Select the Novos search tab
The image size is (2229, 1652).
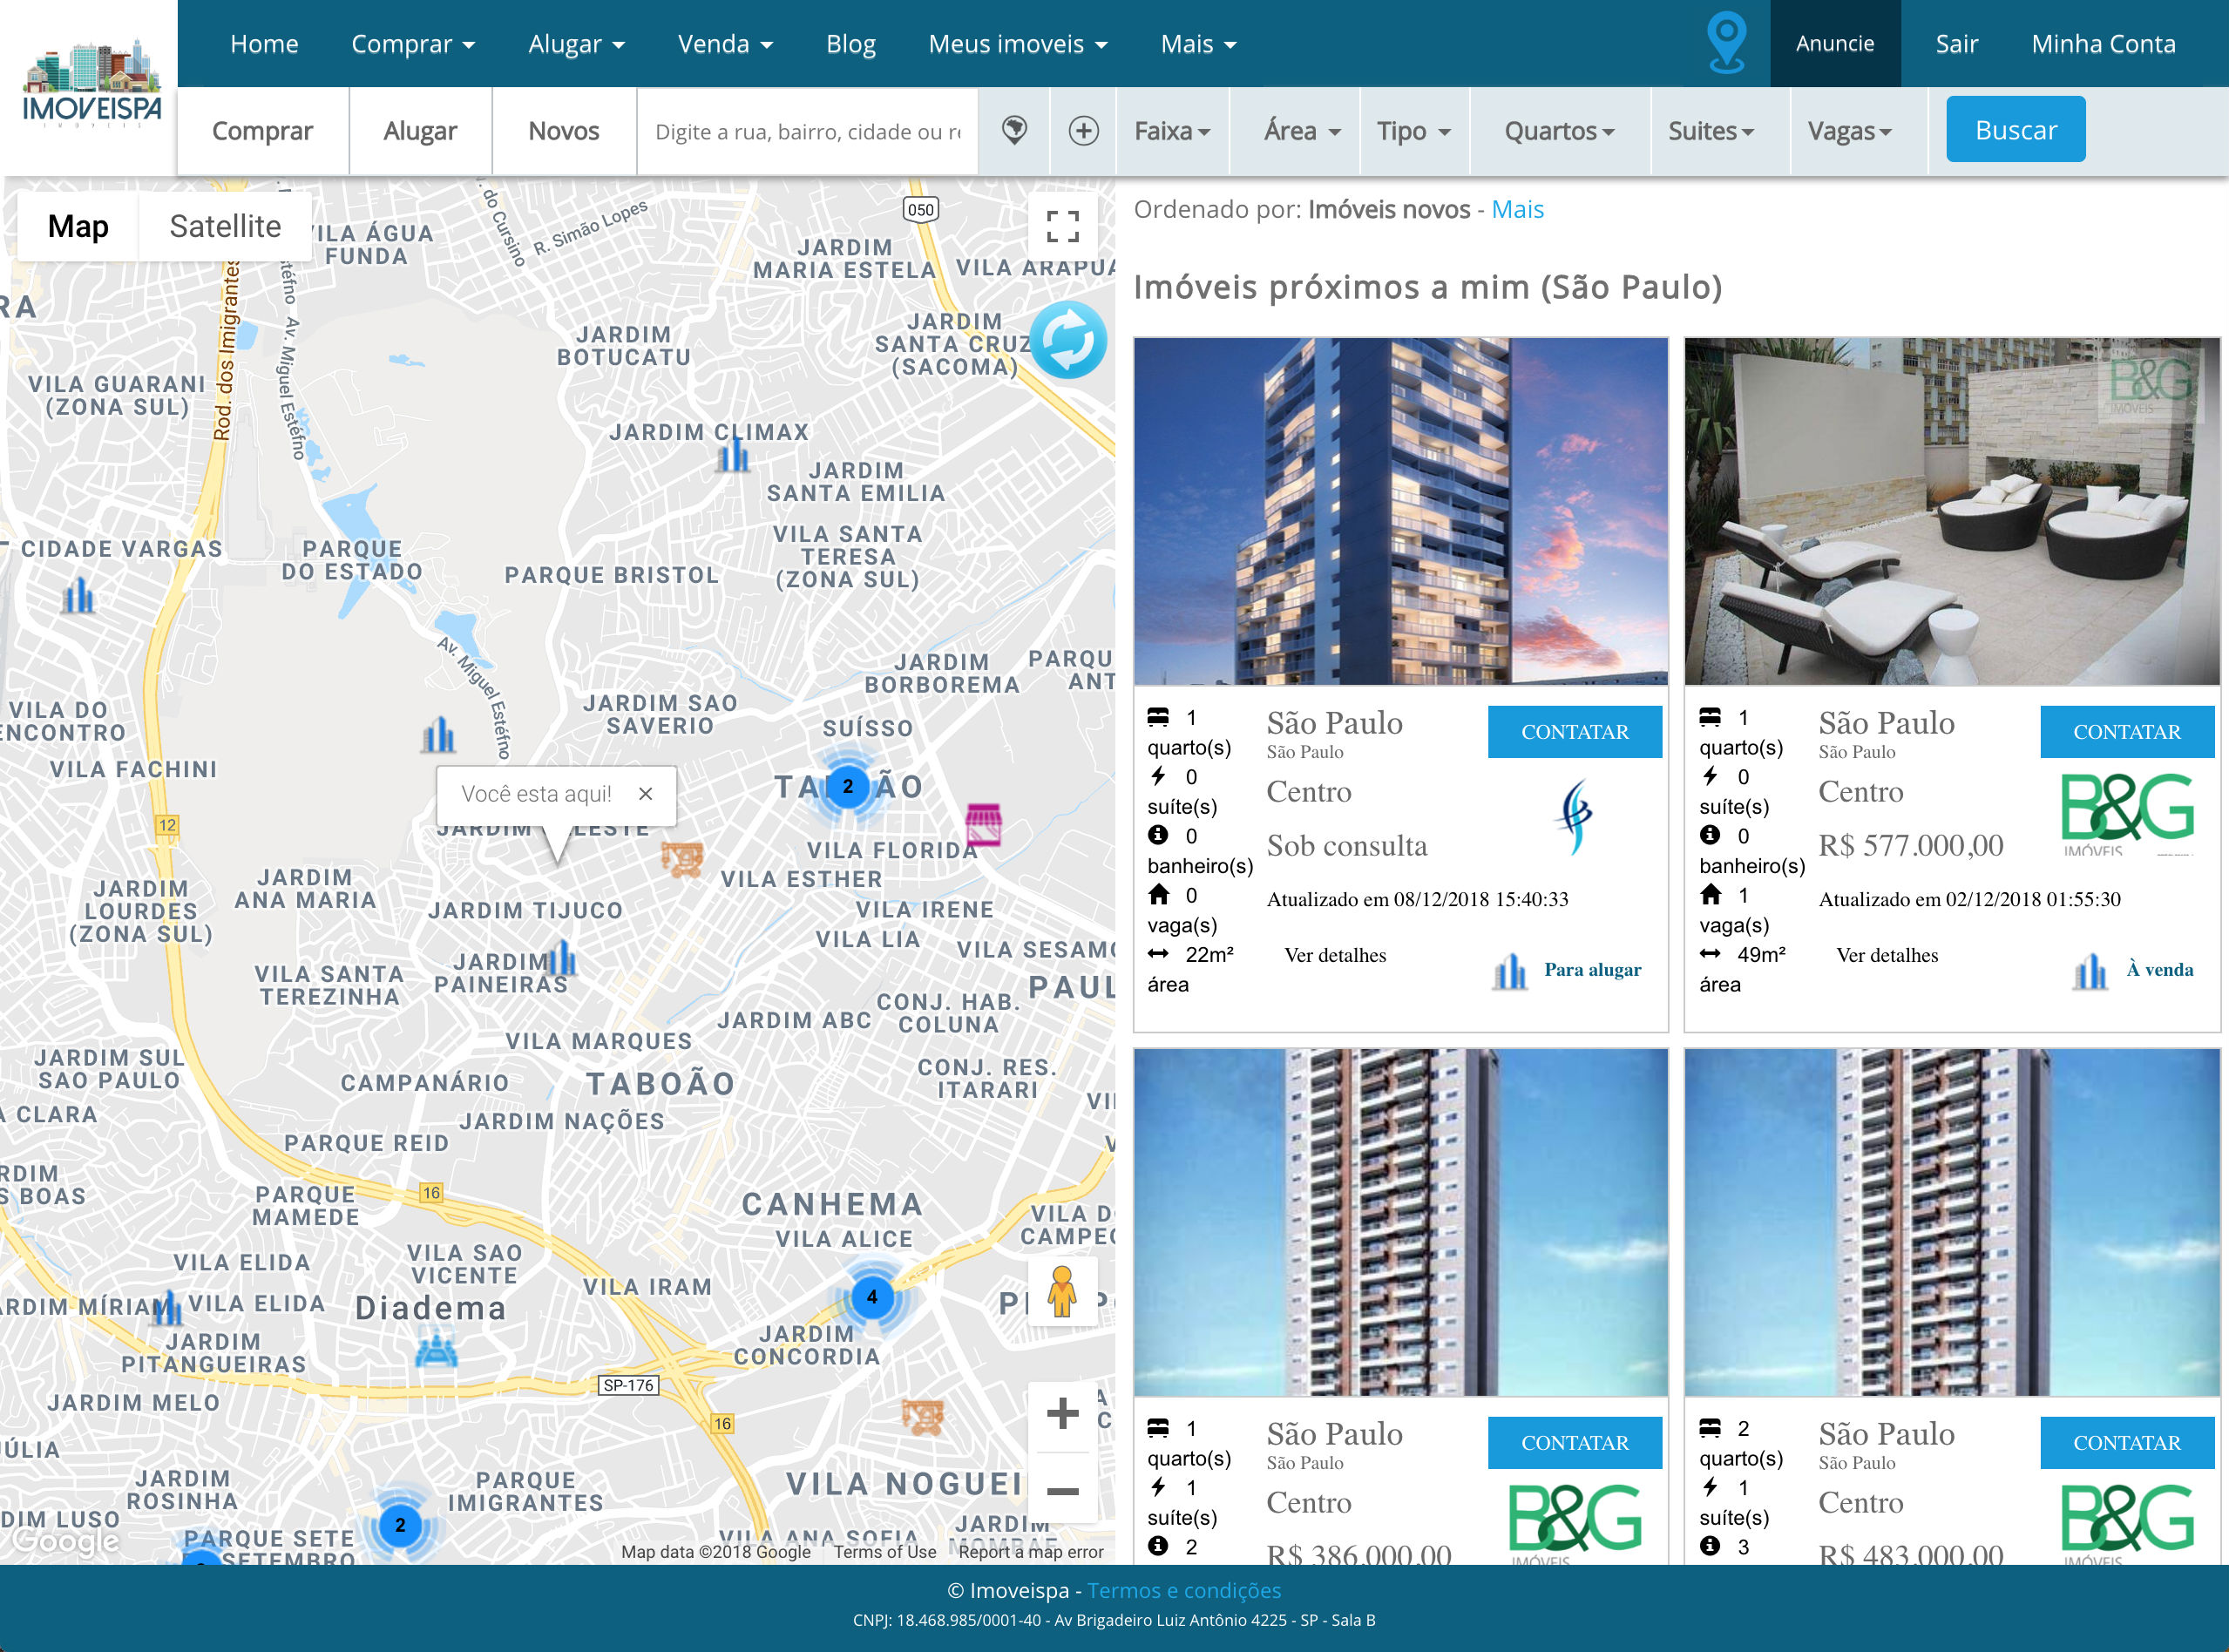[564, 131]
